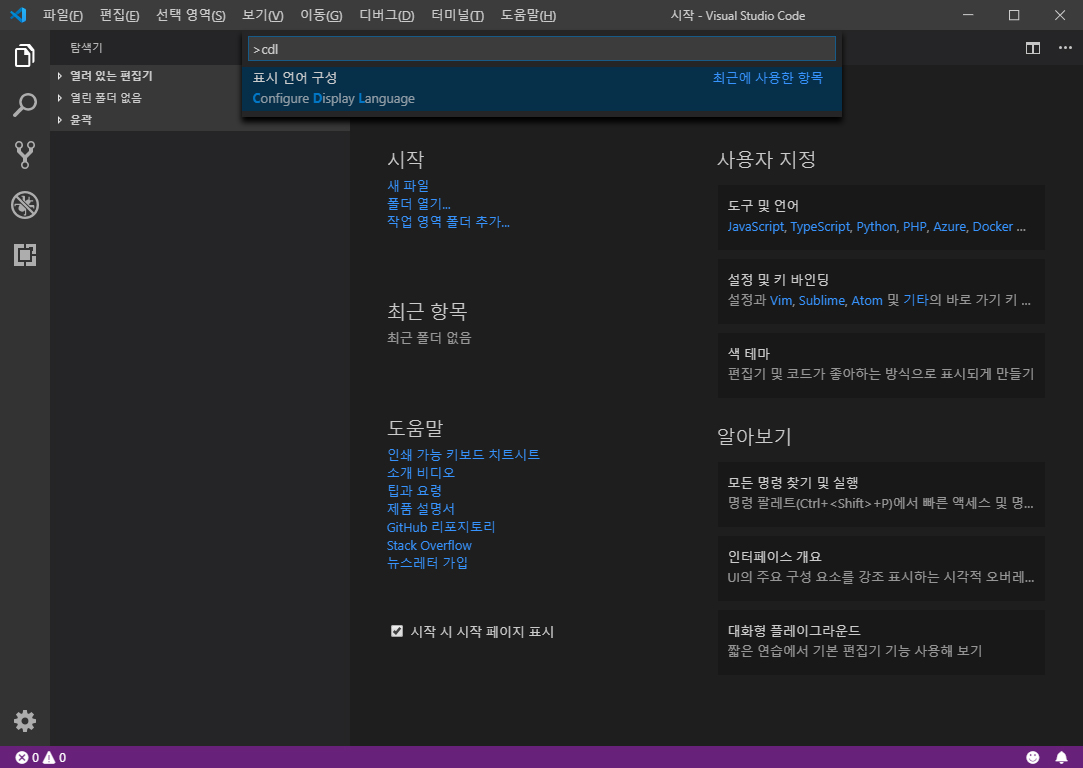Open the 편집(E) menu
Screen dimensions: 1083x768
coord(119,15)
